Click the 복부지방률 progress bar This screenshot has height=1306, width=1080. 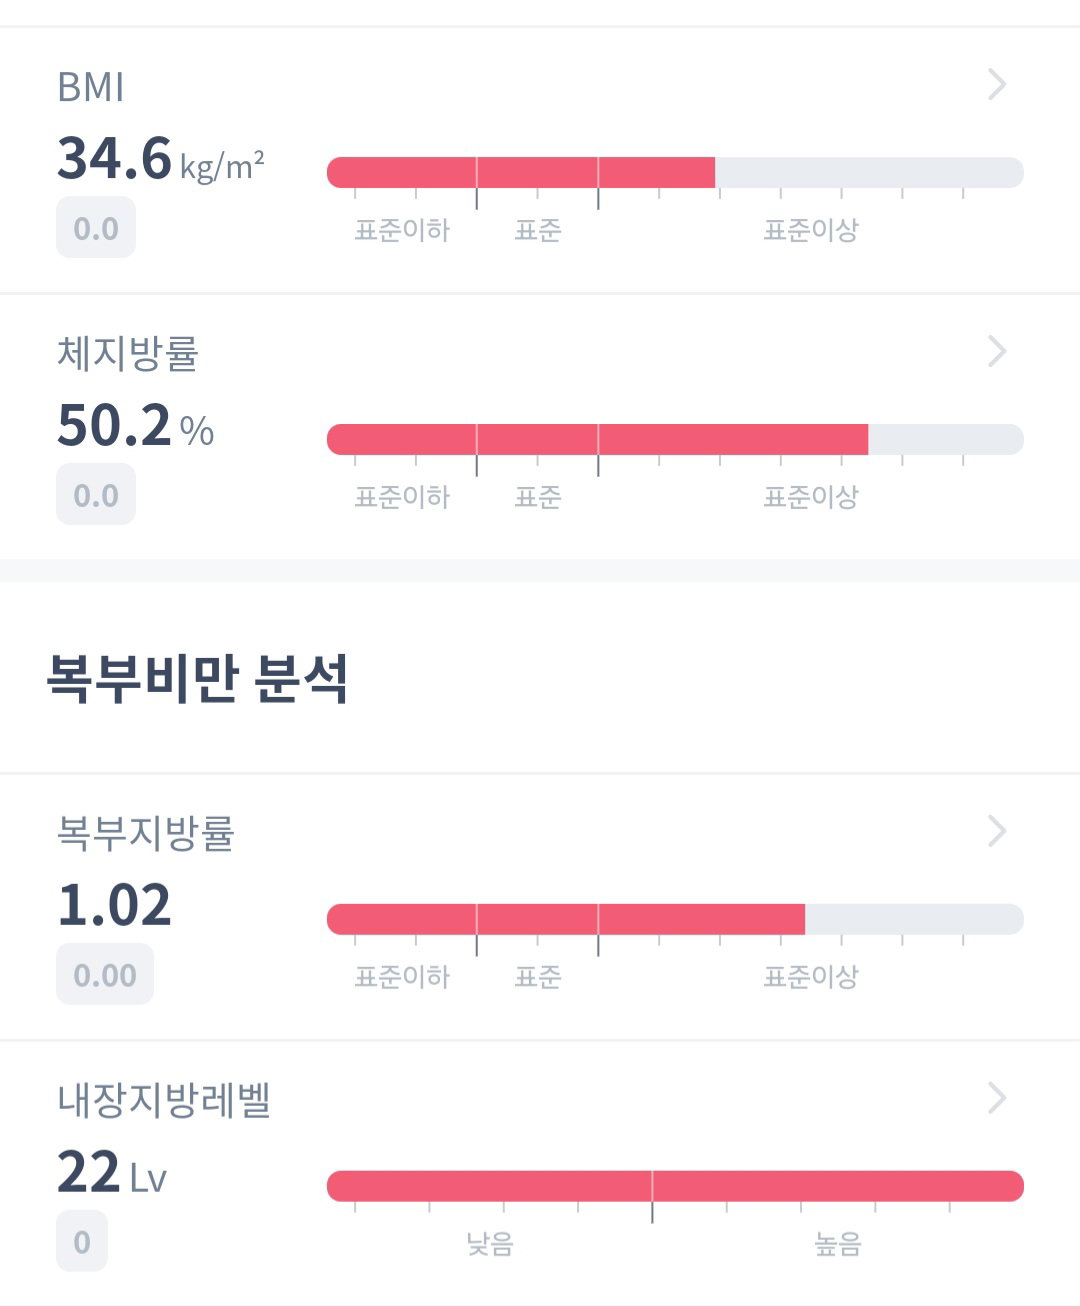675,919
